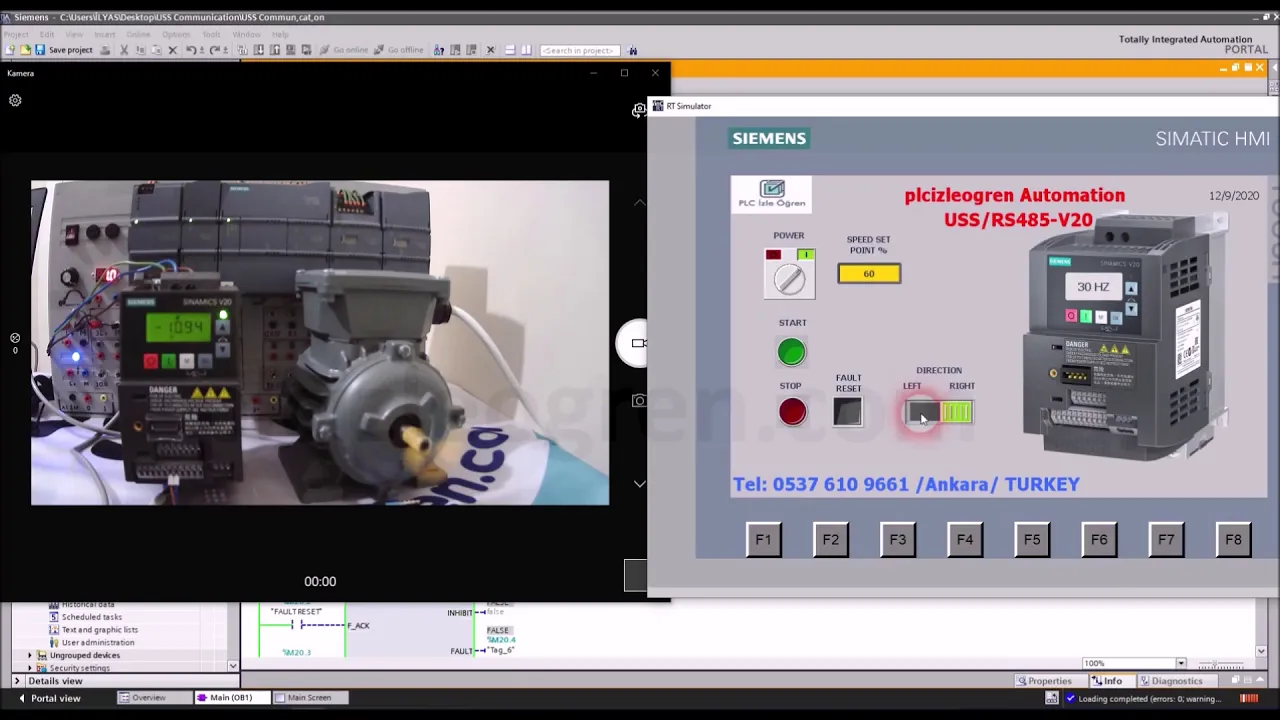Click the Go online button

coord(344,50)
